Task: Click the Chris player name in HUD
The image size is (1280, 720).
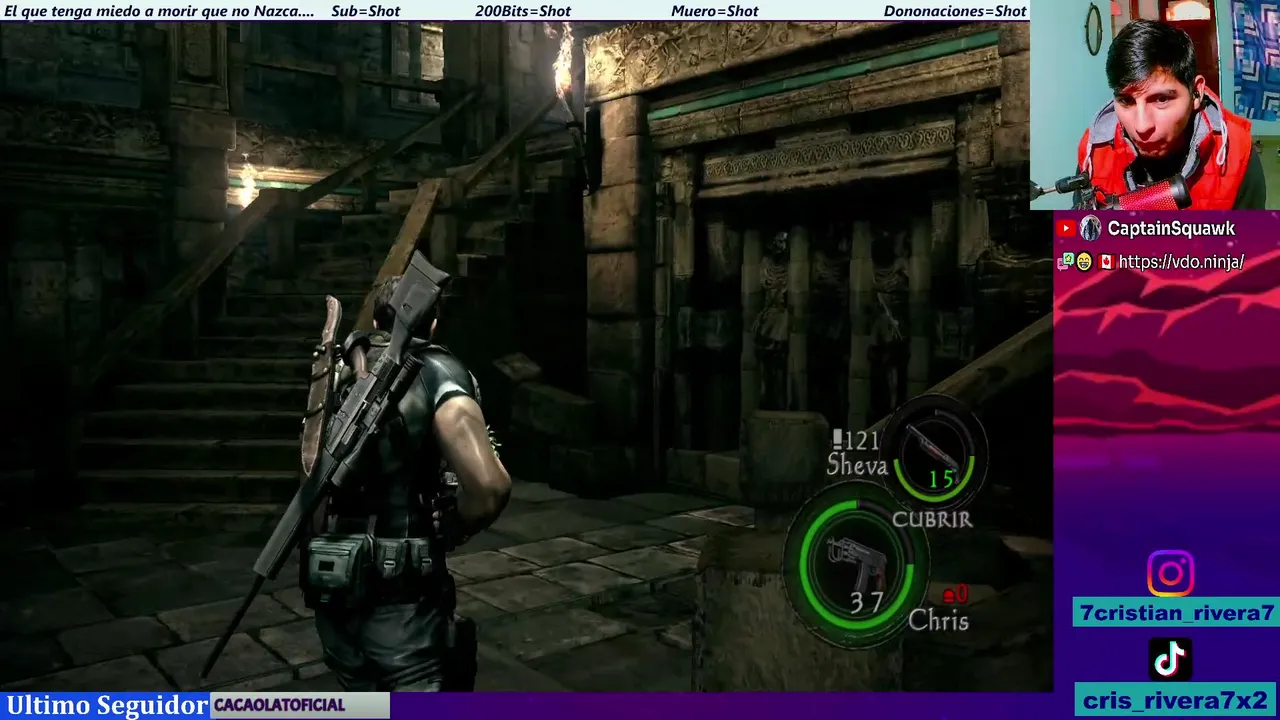Action: (x=938, y=621)
